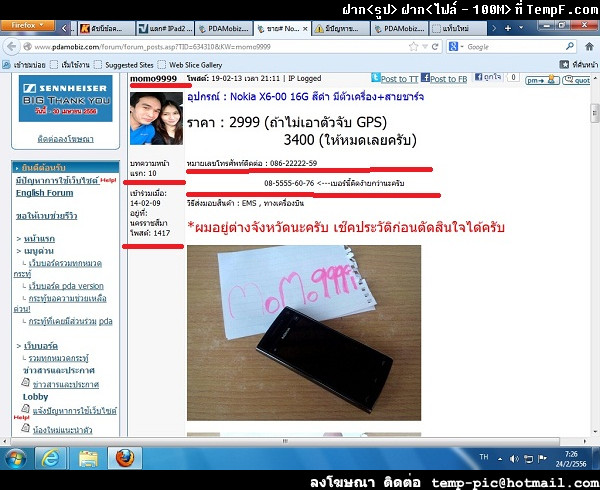The height and width of the screenshot is (490, 600).
Task: Open the เว็บบอร์ด sidebar link
Action: (x=41, y=346)
